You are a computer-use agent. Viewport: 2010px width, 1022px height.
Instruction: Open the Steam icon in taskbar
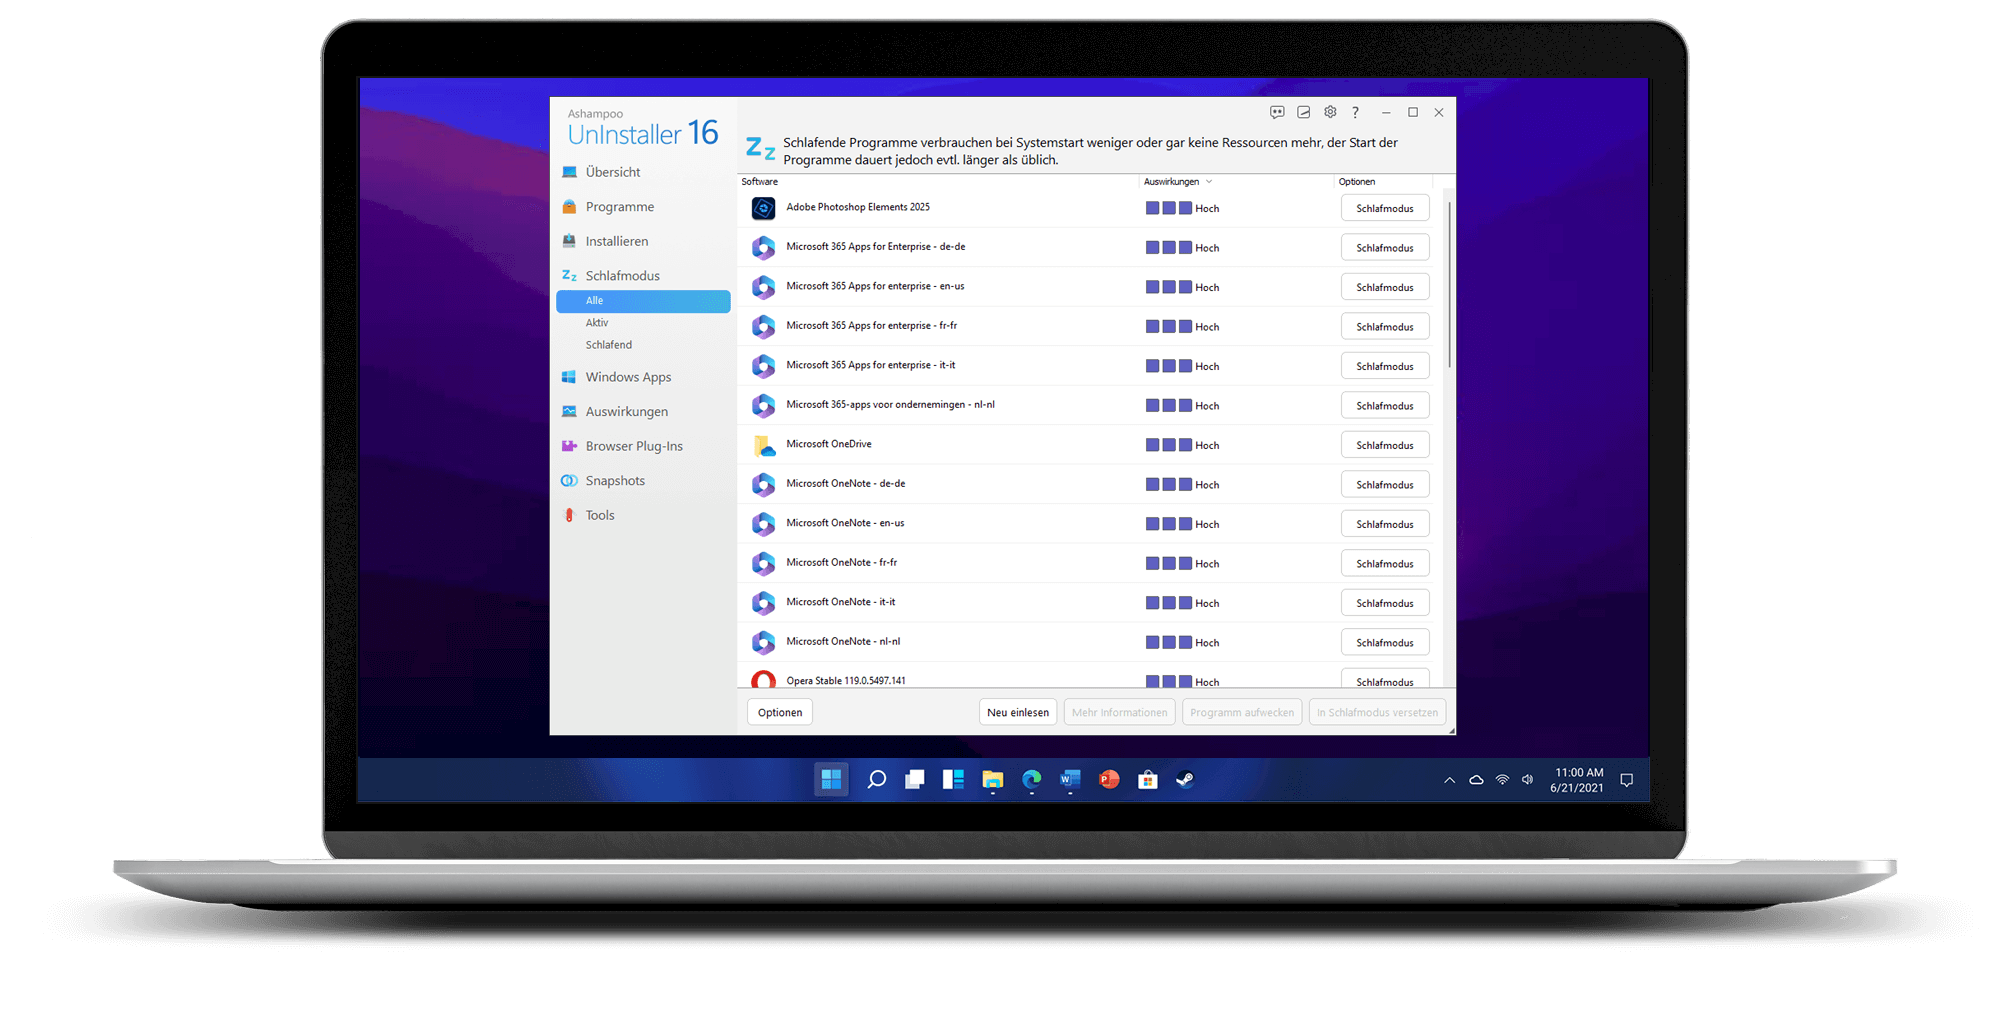click(1185, 780)
